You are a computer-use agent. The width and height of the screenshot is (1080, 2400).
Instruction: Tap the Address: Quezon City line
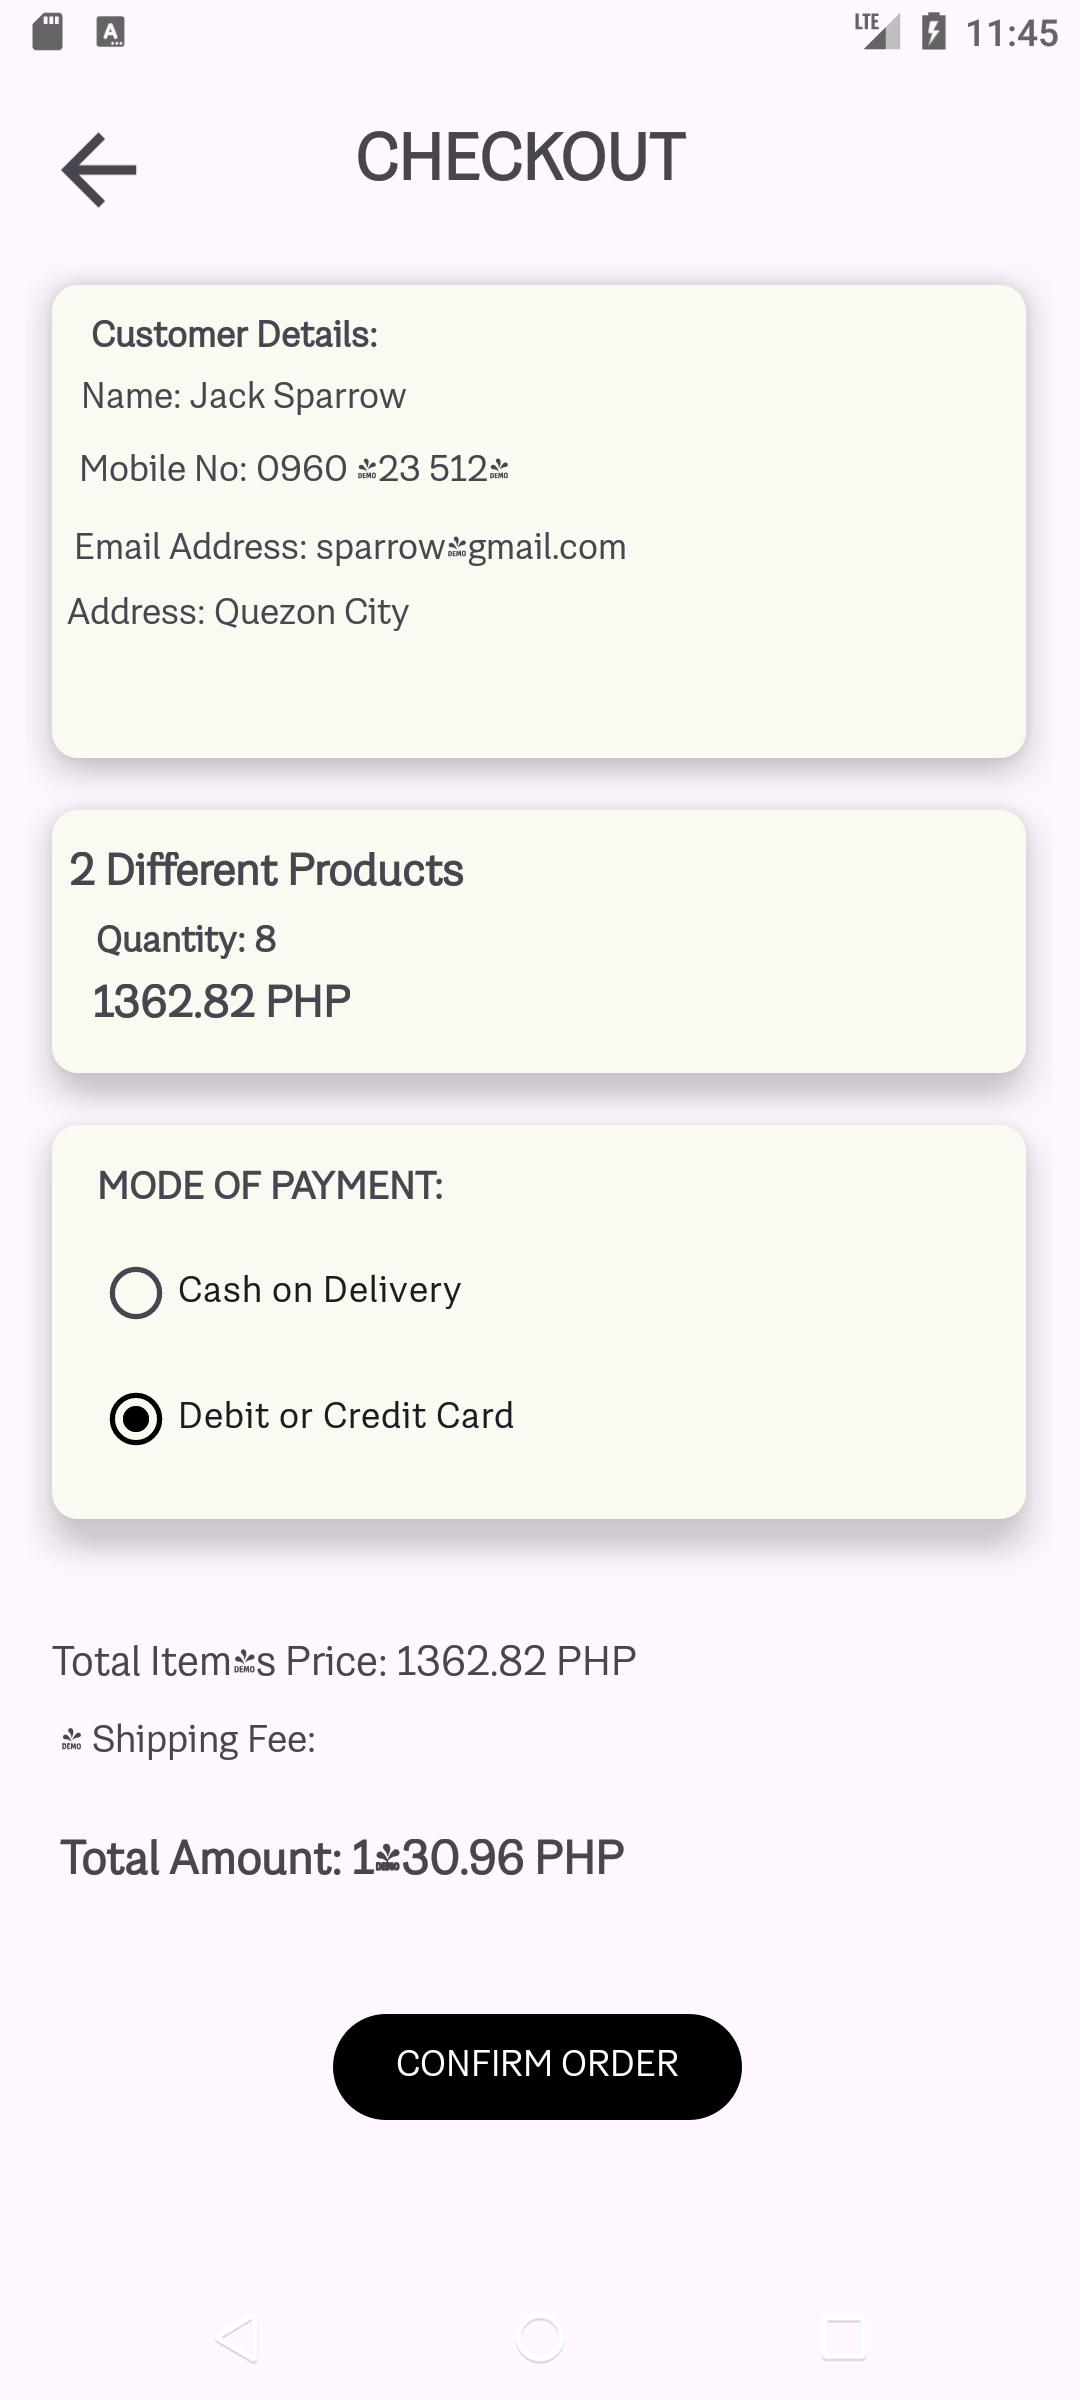[238, 612]
